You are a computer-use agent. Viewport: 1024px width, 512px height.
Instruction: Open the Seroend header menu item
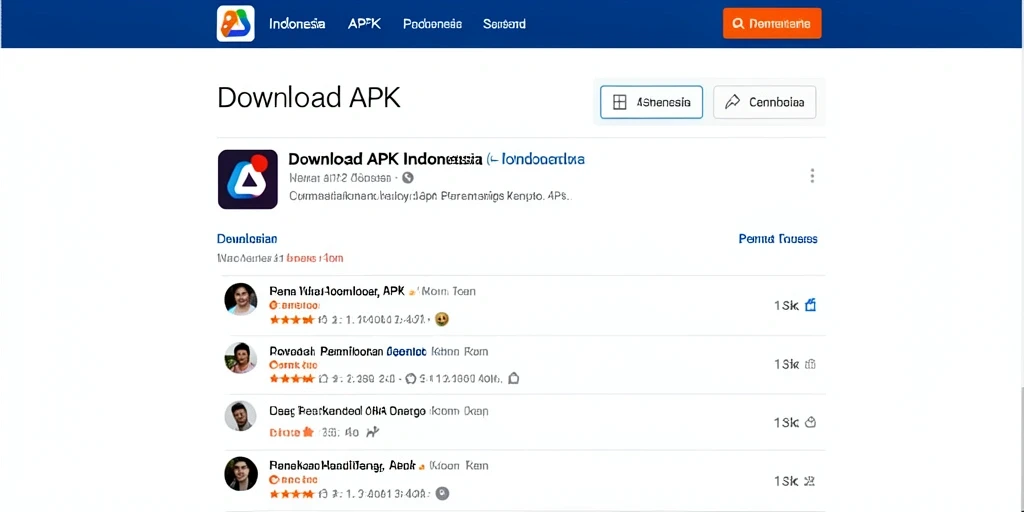point(504,24)
